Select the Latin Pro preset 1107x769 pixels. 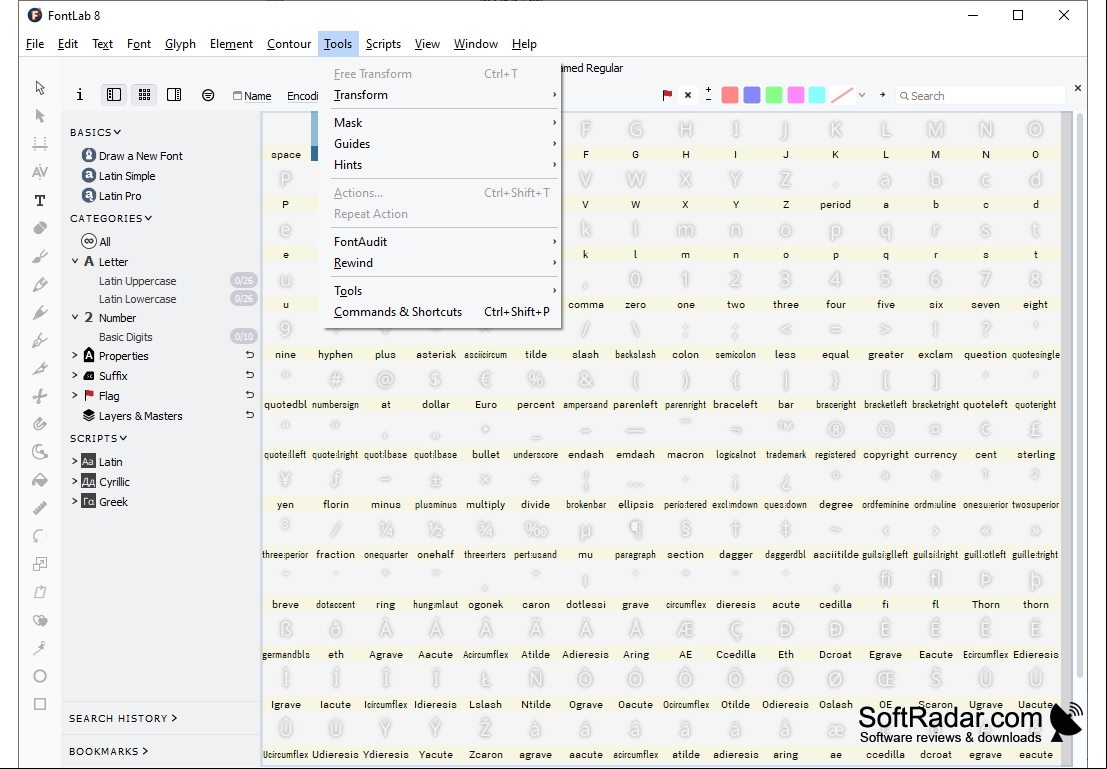point(120,196)
